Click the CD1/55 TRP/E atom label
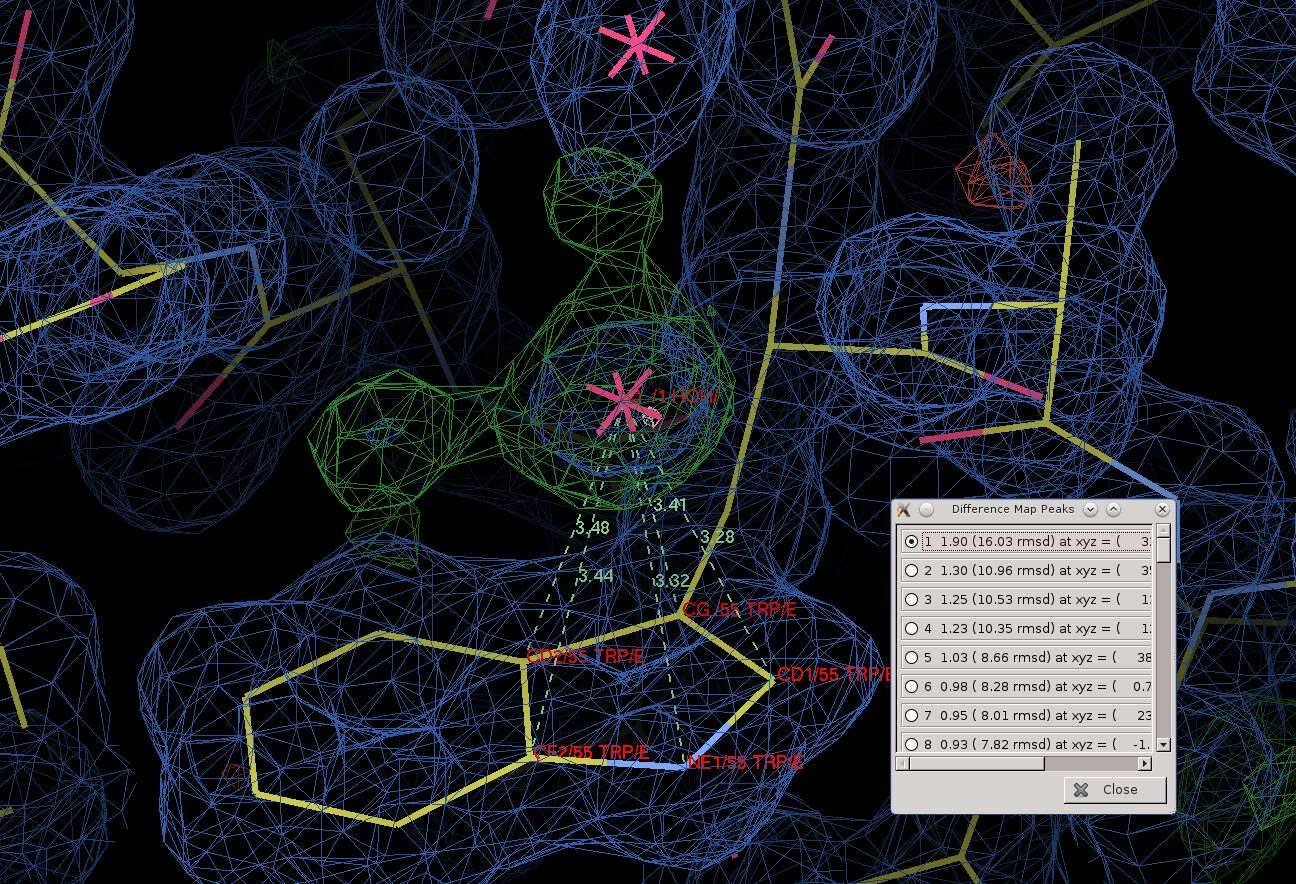This screenshot has height=884, width=1296. click(832, 675)
